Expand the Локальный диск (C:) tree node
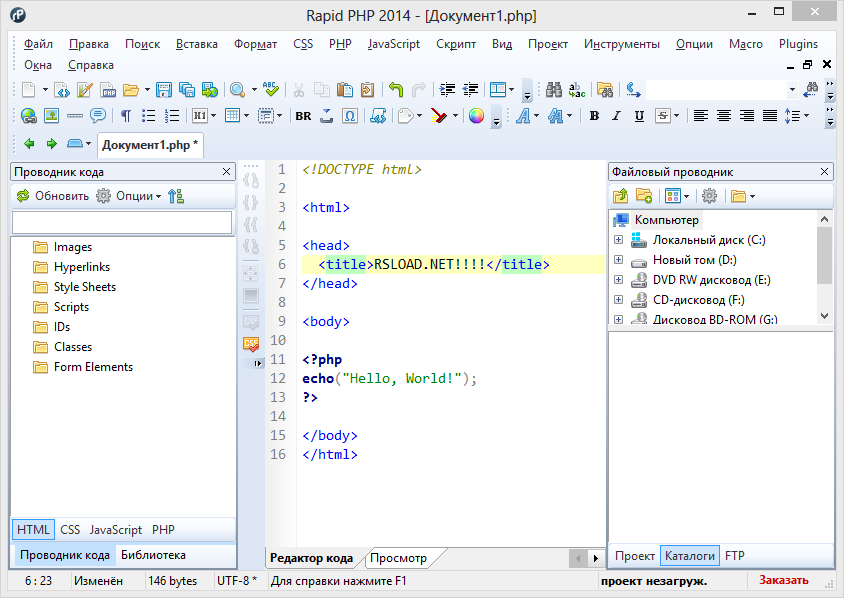The image size is (844, 598). pos(618,240)
